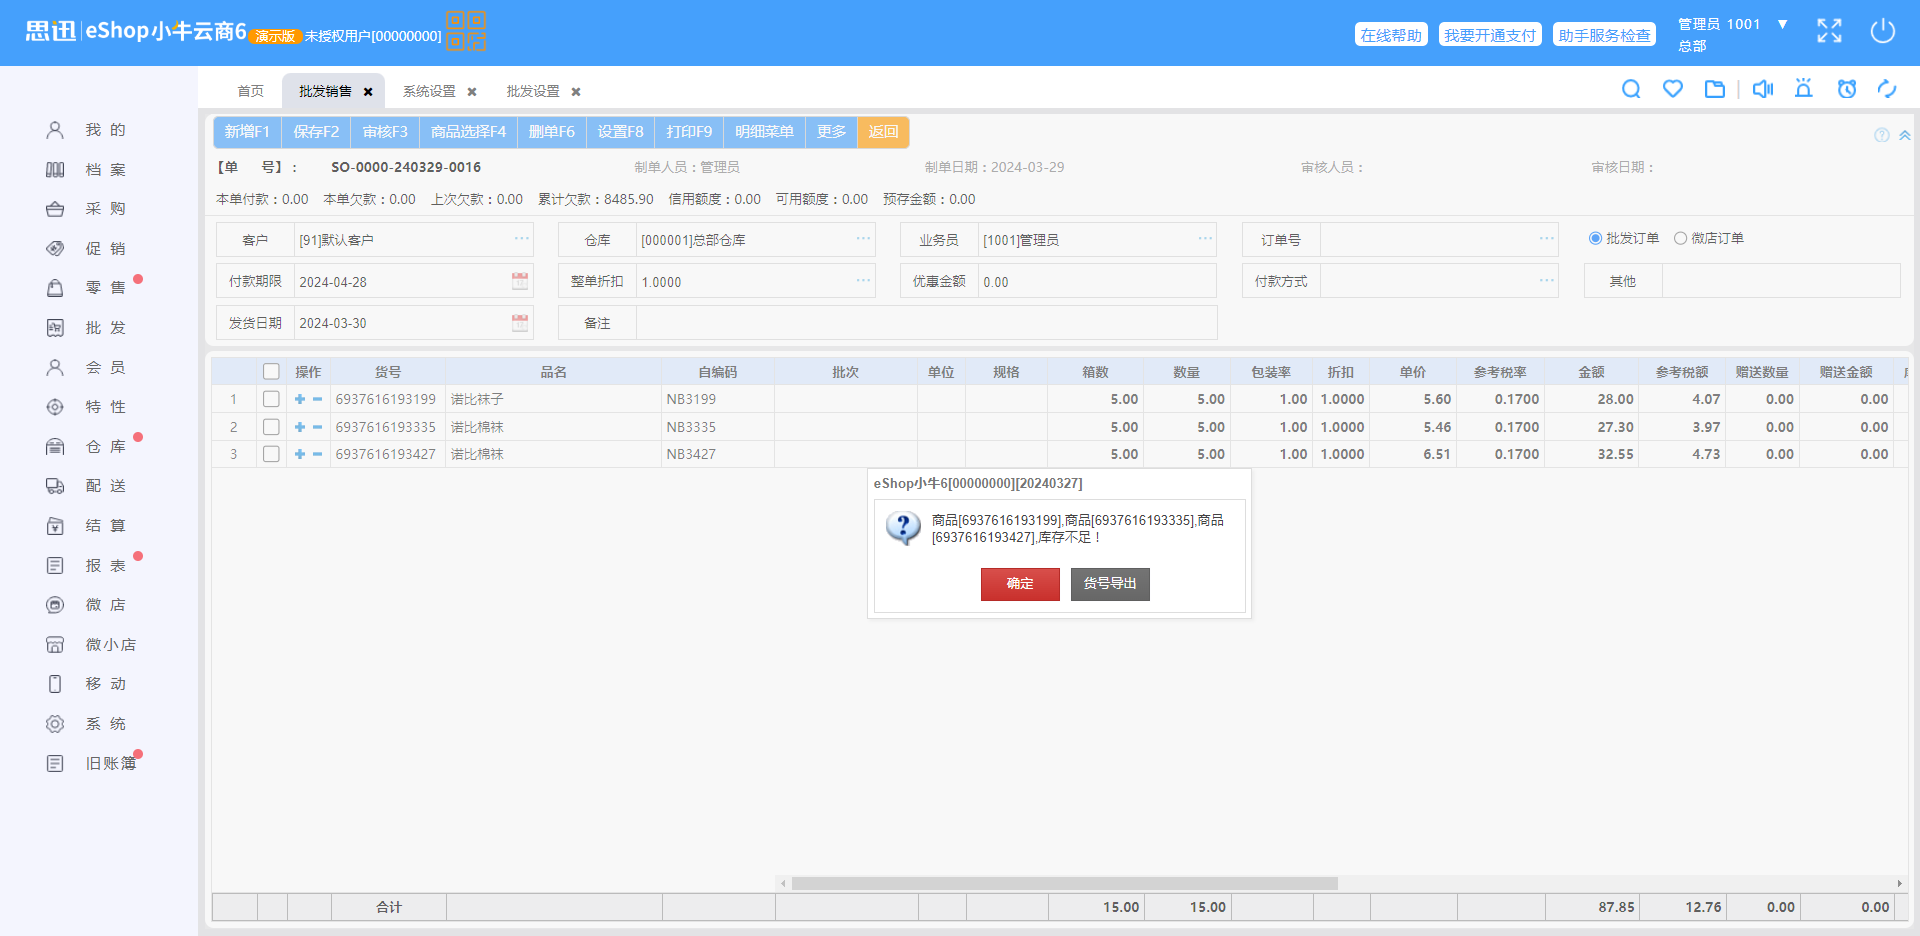
Task: Open the 微店 sidebar section
Action: click(x=86, y=605)
